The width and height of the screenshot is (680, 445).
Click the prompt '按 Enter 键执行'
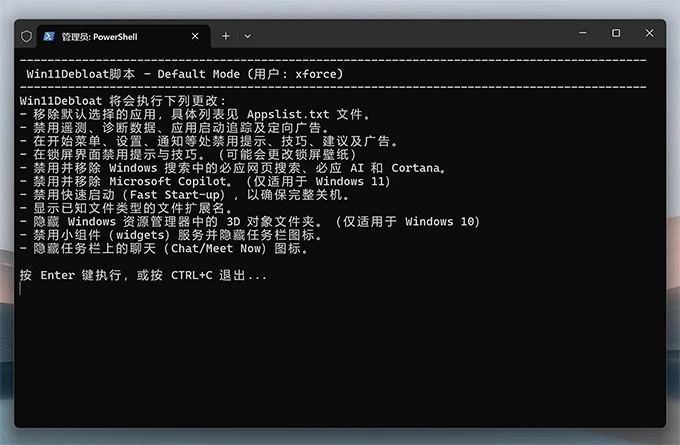click(x=143, y=275)
